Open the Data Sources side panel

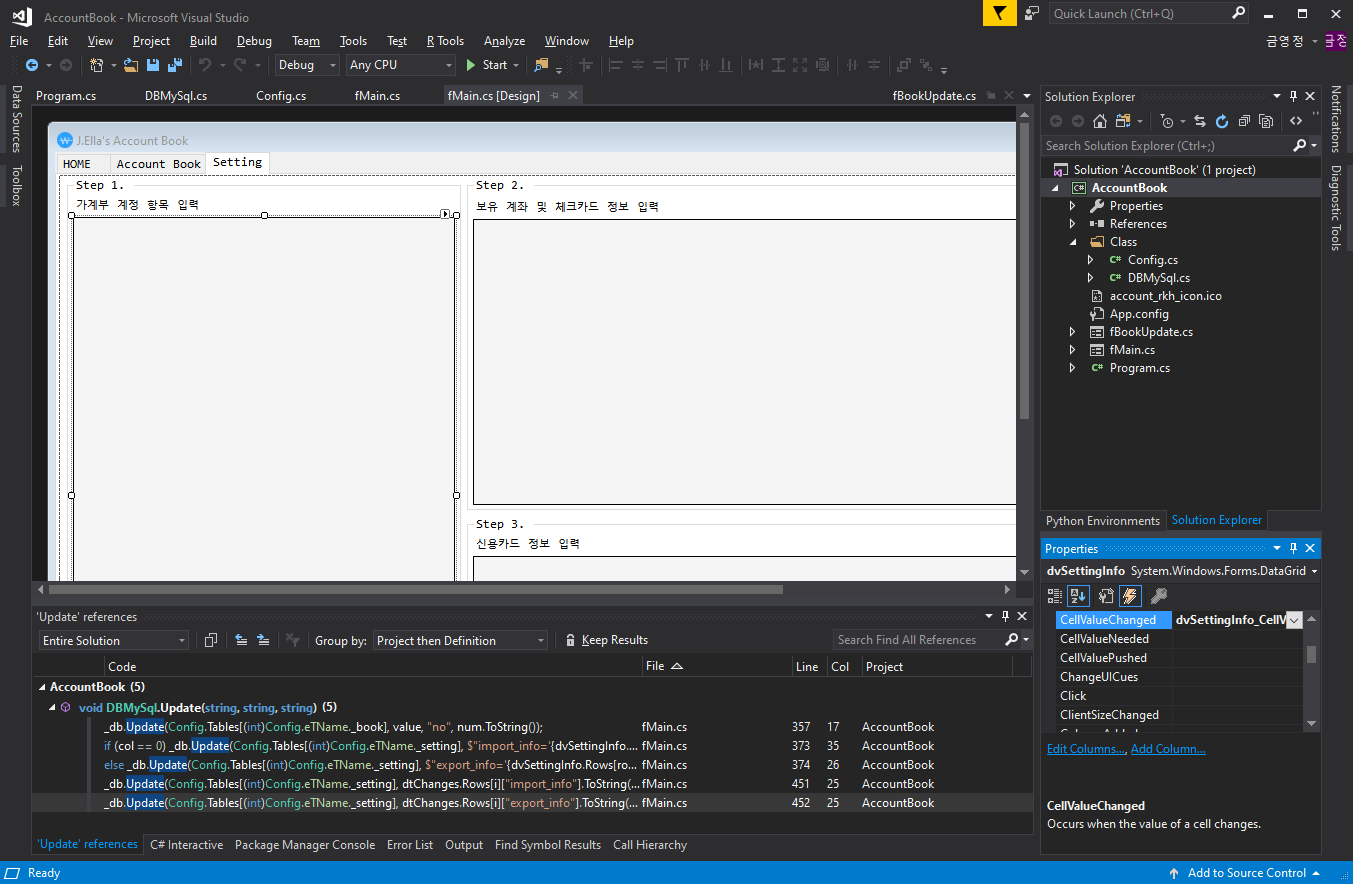[16, 119]
